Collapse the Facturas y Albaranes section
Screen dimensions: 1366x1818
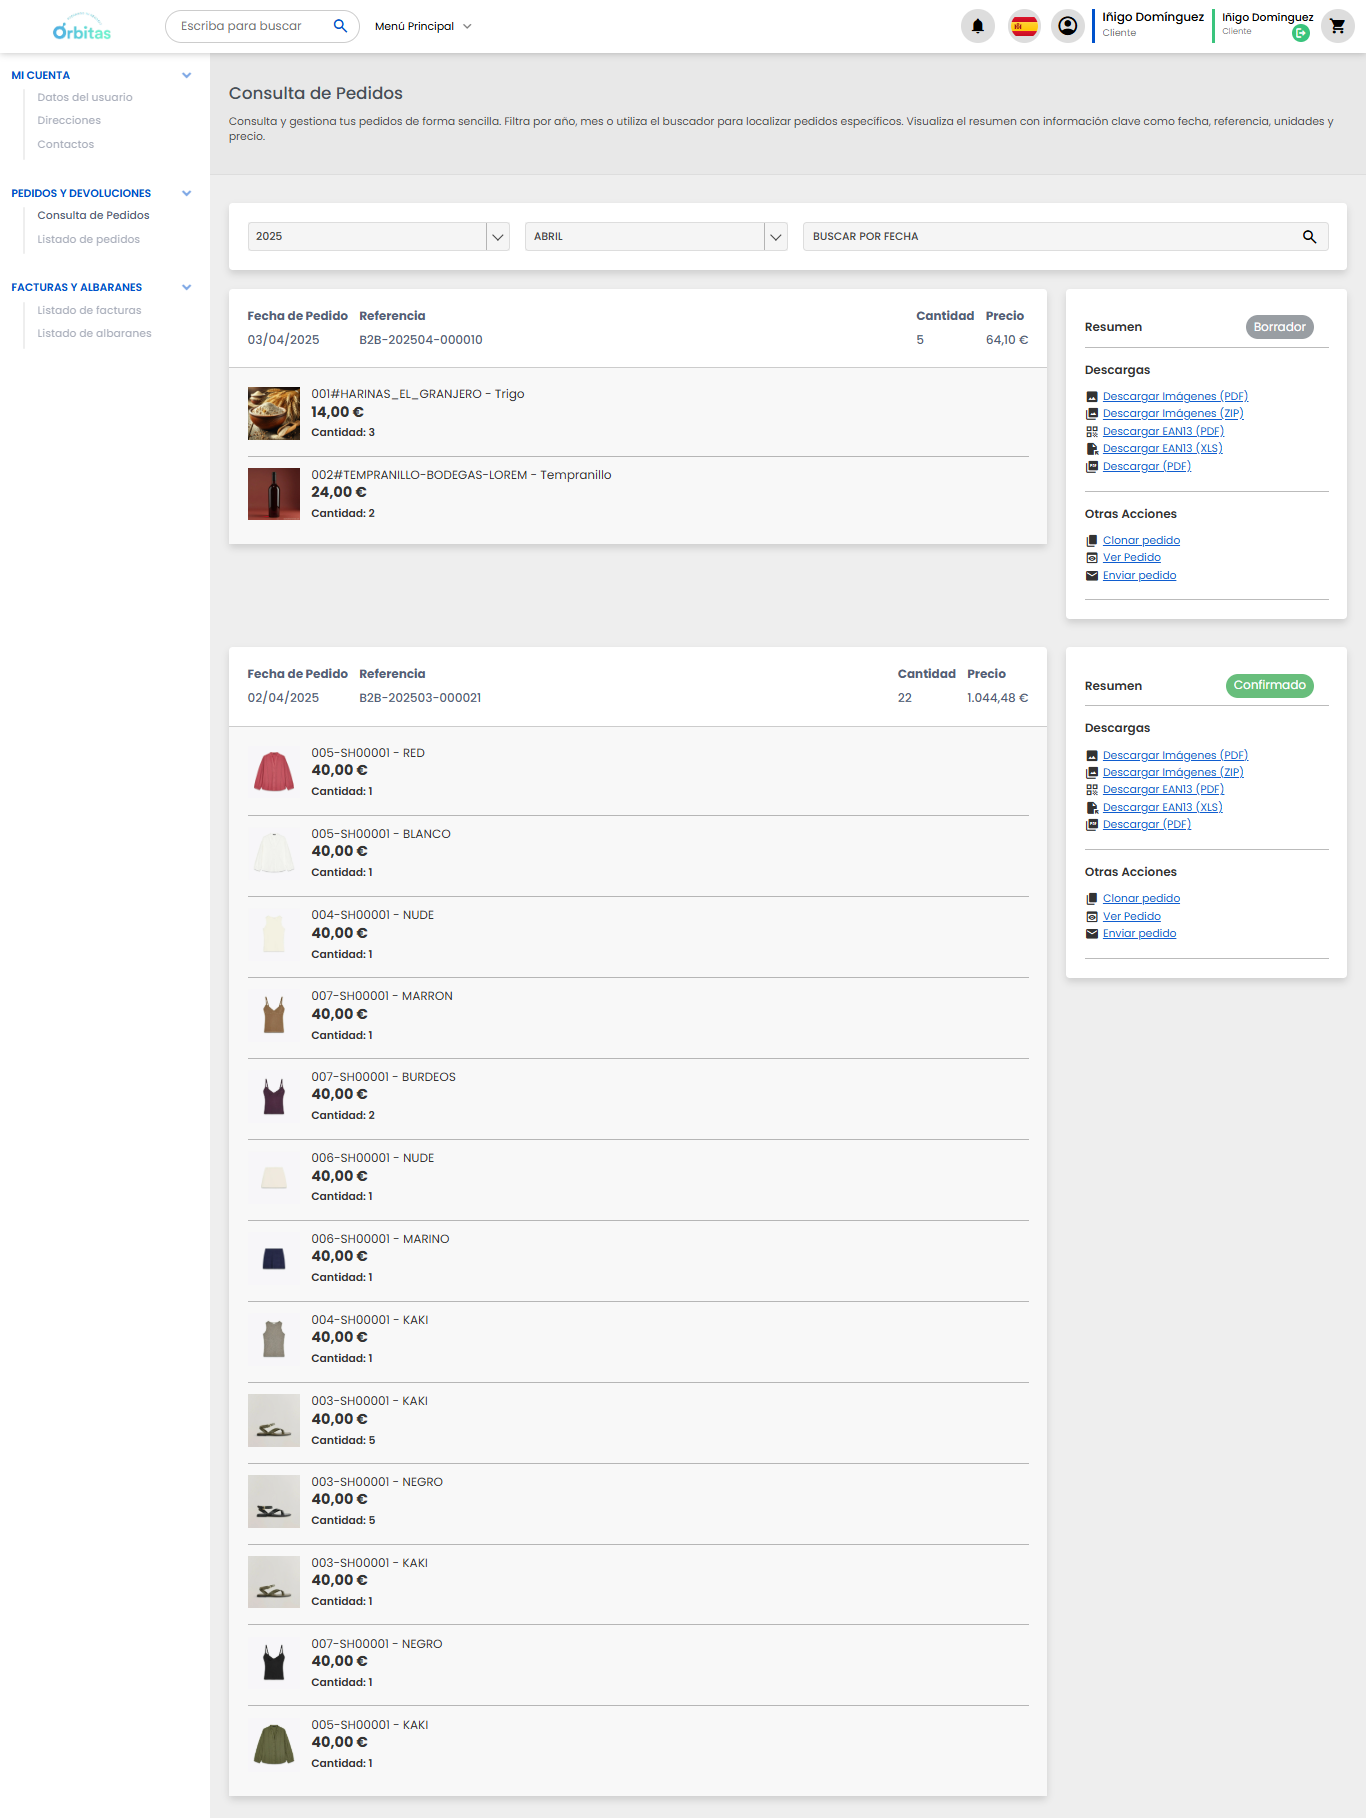[x=186, y=288]
